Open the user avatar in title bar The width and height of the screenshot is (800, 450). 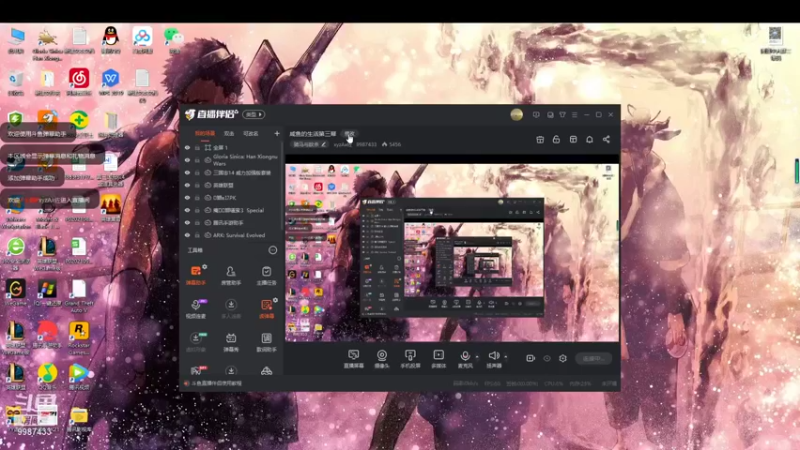click(516, 114)
